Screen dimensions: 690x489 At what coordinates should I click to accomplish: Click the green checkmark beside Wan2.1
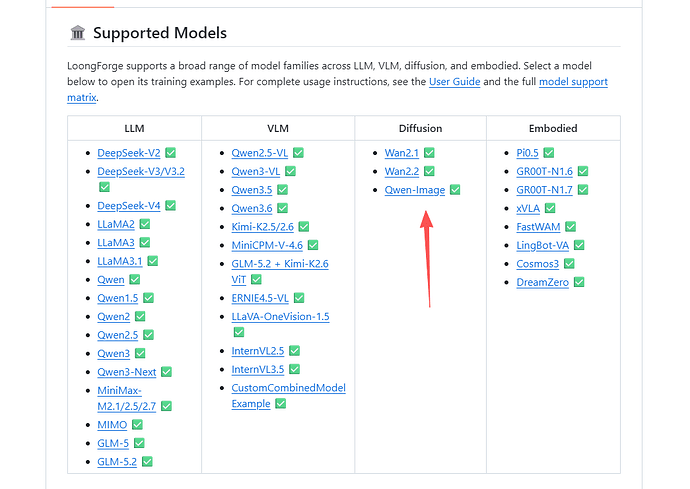point(429,153)
